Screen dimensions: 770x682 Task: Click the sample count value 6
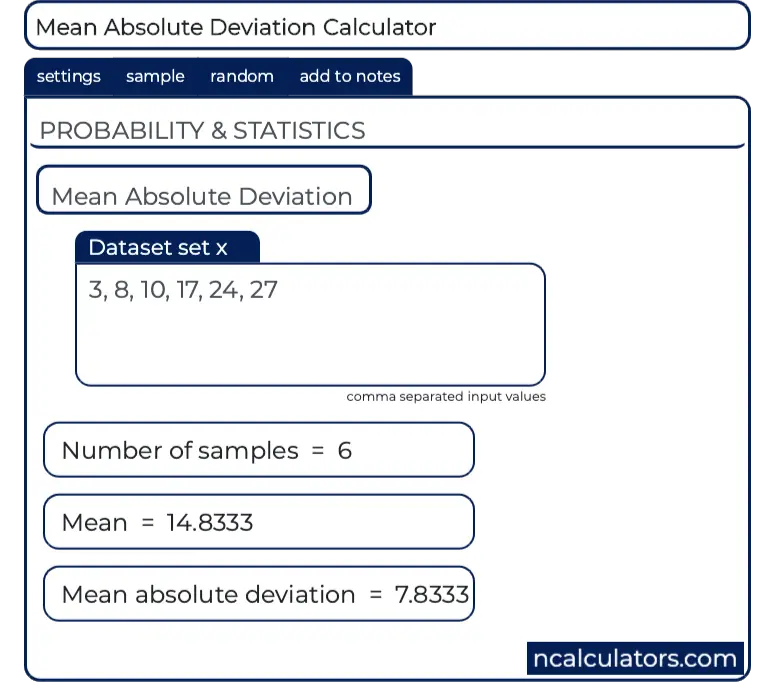pos(345,450)
